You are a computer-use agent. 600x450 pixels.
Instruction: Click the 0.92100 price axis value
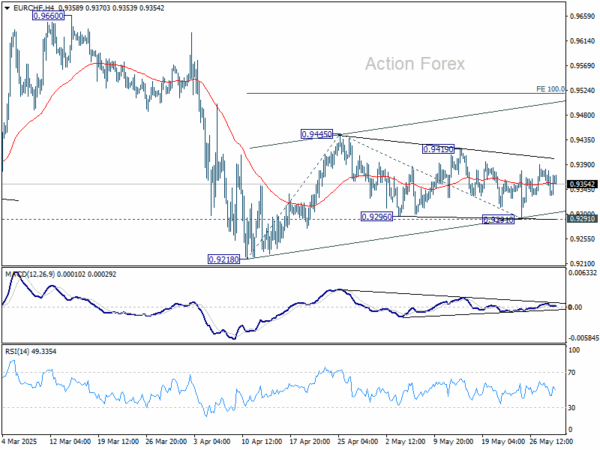(x=582, y=264)
